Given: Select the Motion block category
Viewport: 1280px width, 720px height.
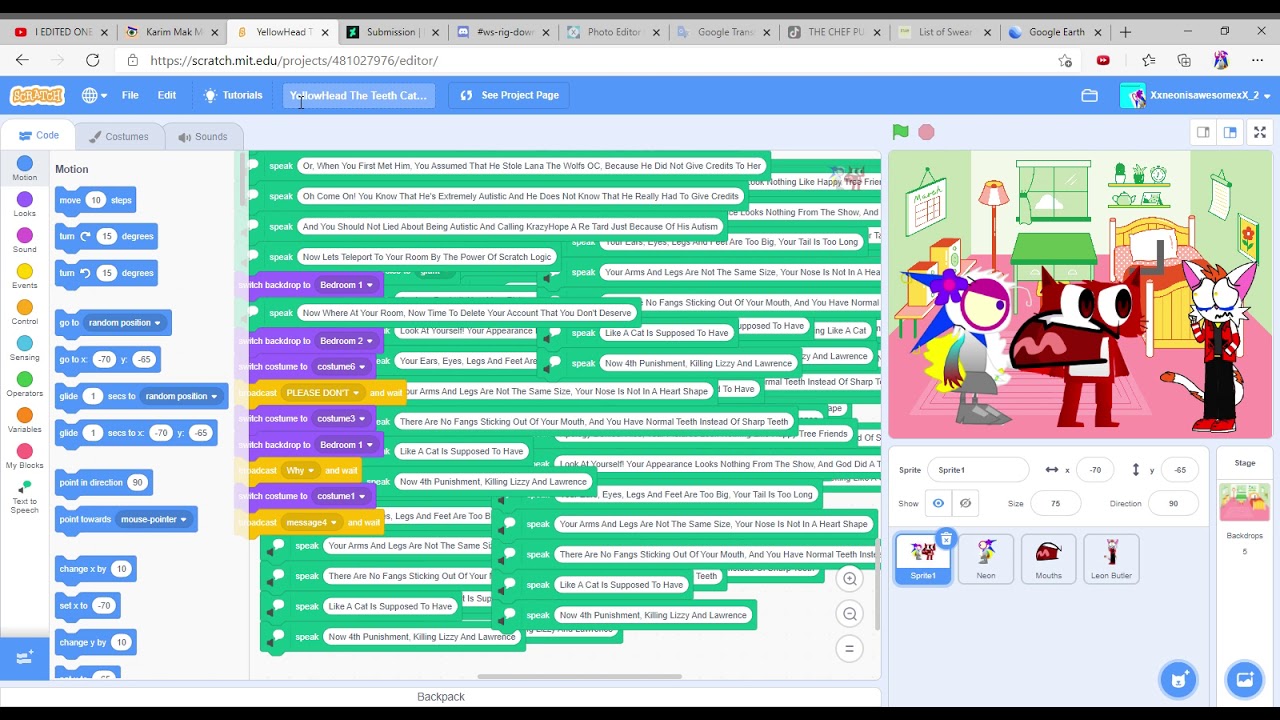Looking at the screenshot, I should point(25,169).
